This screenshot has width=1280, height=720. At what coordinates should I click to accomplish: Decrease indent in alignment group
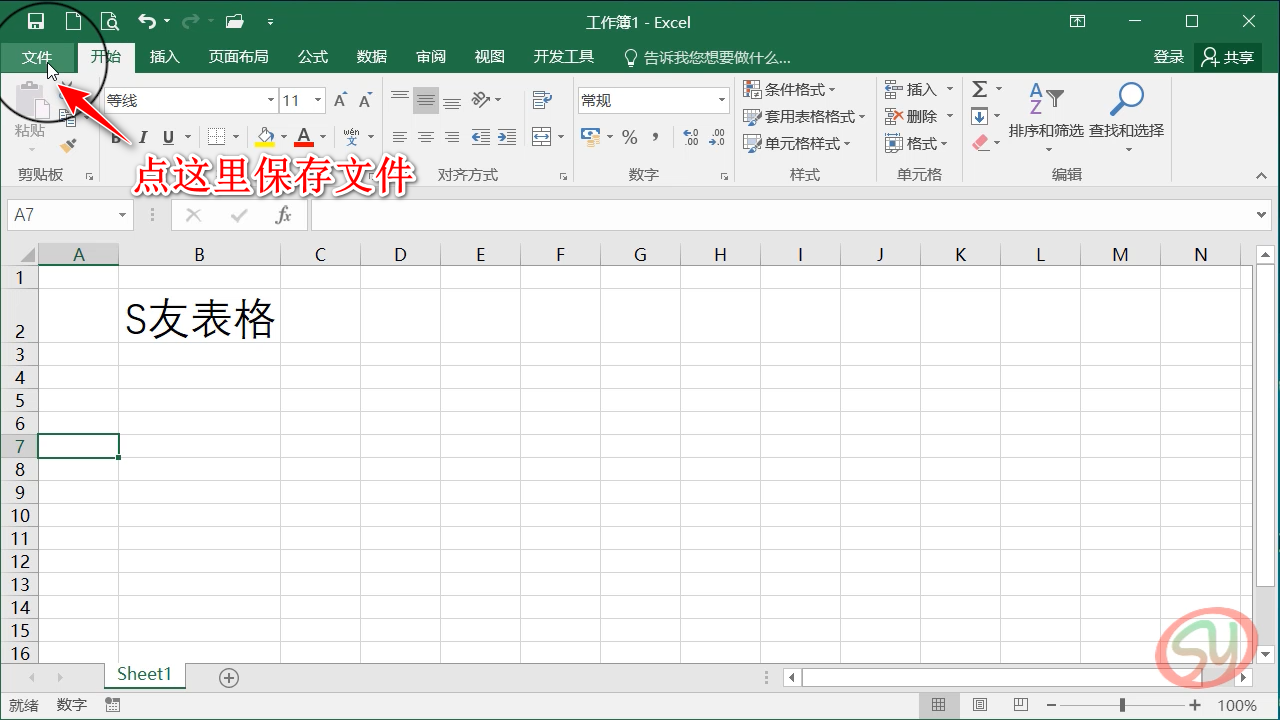click(x=481, y=137)
